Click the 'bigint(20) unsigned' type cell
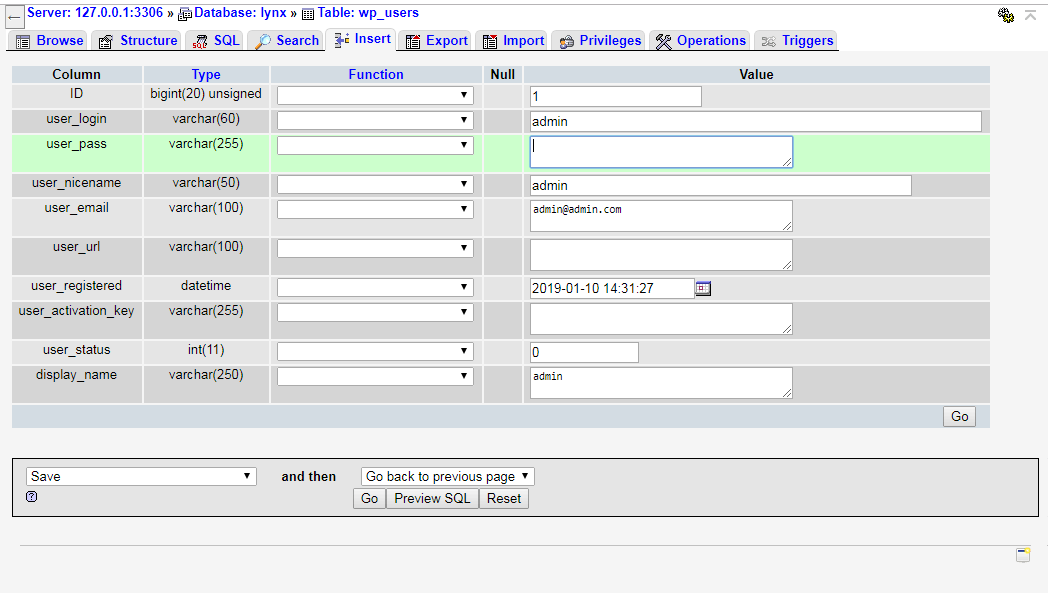Image resolution: width=1048 pixels, height=593 pixels. click(206, 94)
